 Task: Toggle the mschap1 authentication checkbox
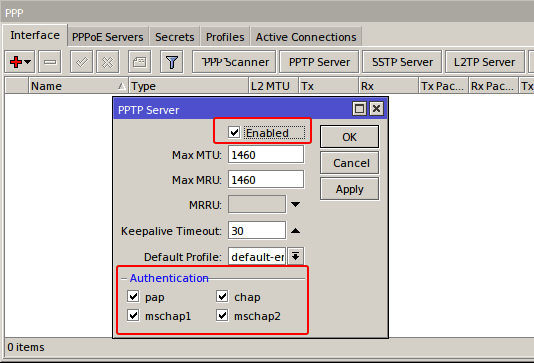[x=133, y=316]
